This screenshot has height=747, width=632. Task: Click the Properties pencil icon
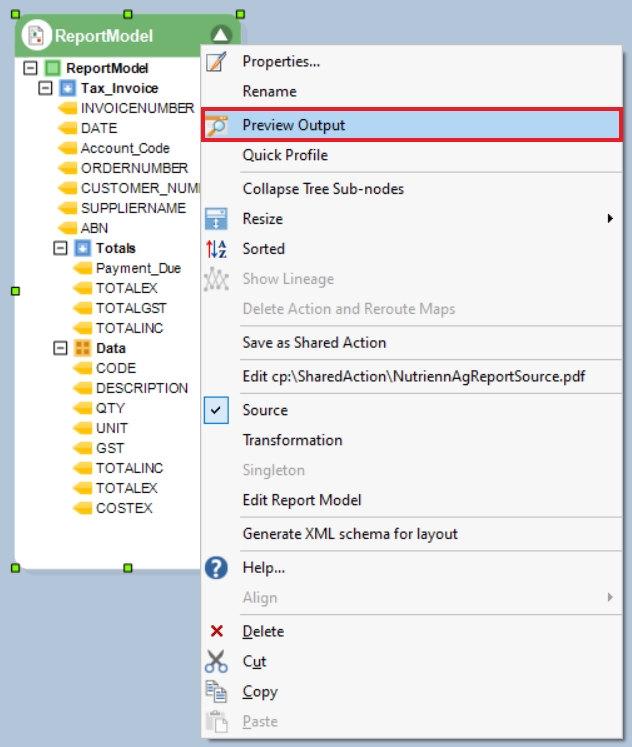(x=216, y=62)
